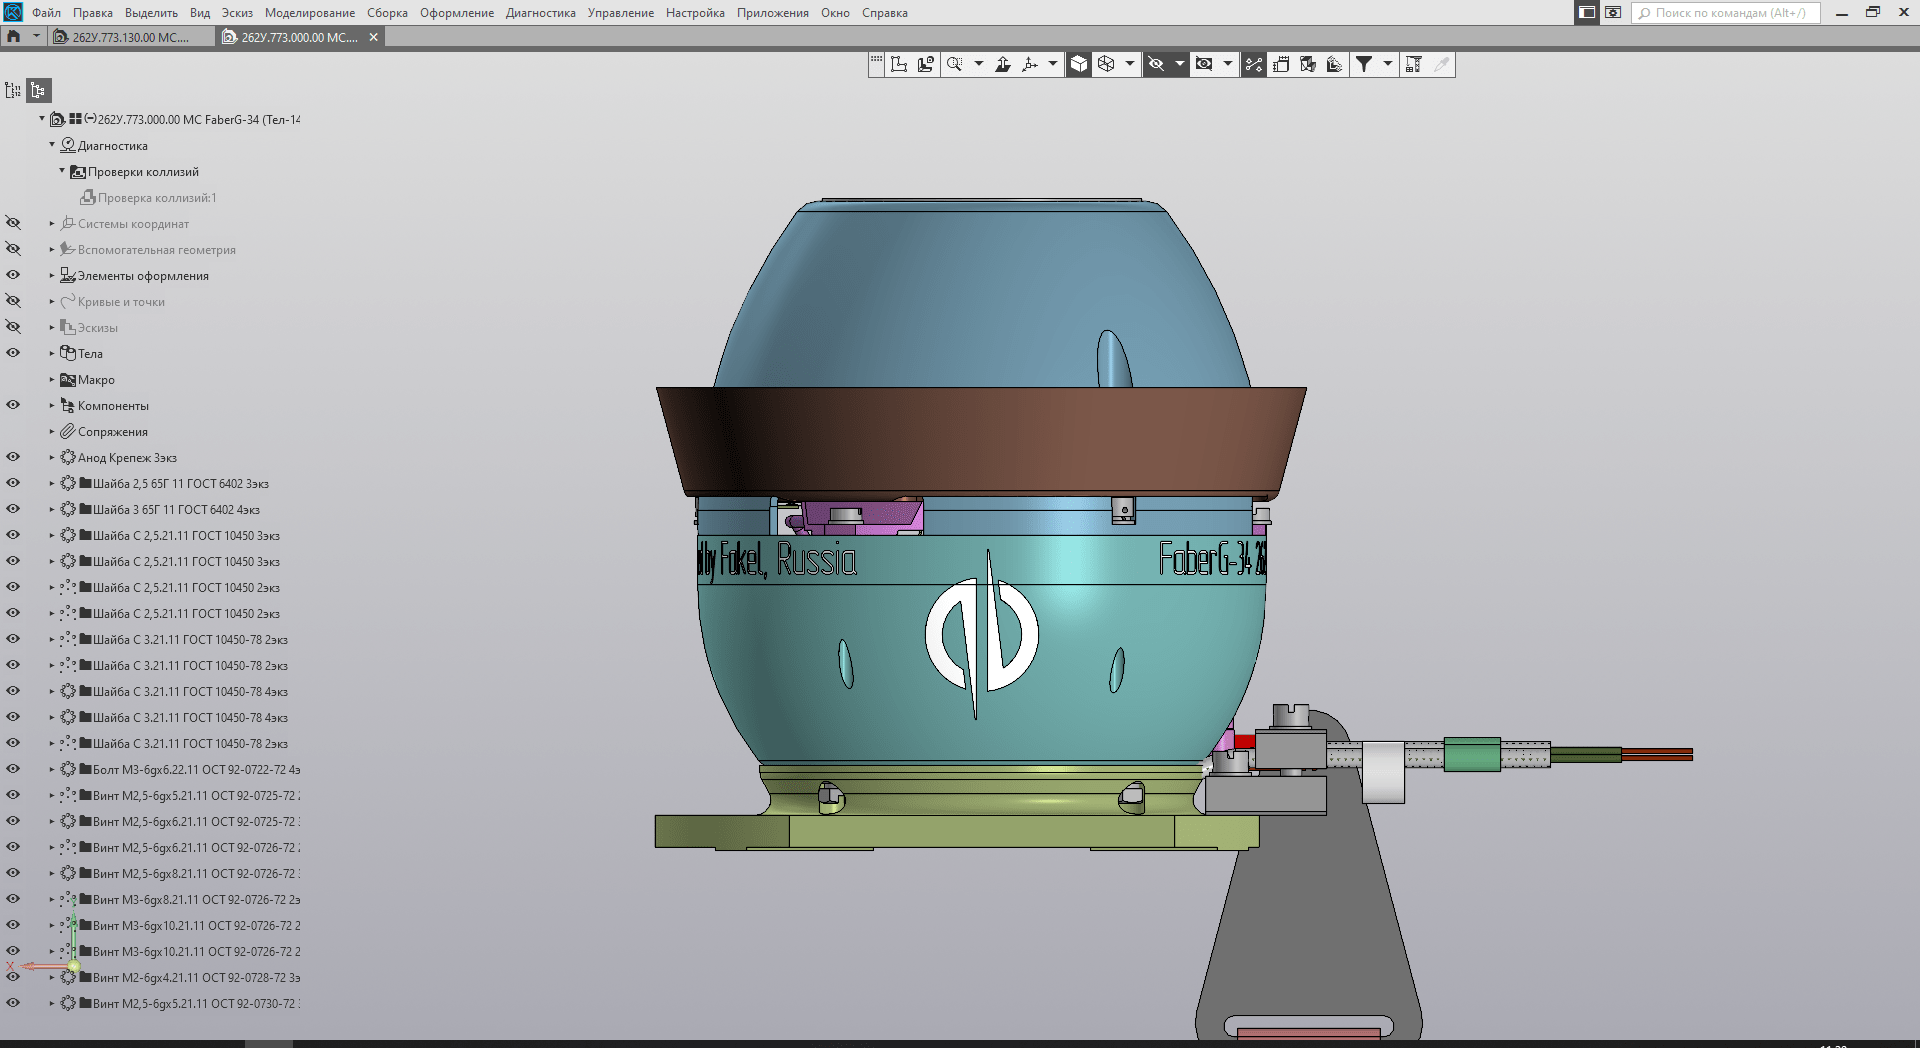This screenshot has width=1920, height=1048.
Task: Open the filter funnel dropdown arrow
Action: tap(1388, 64)
